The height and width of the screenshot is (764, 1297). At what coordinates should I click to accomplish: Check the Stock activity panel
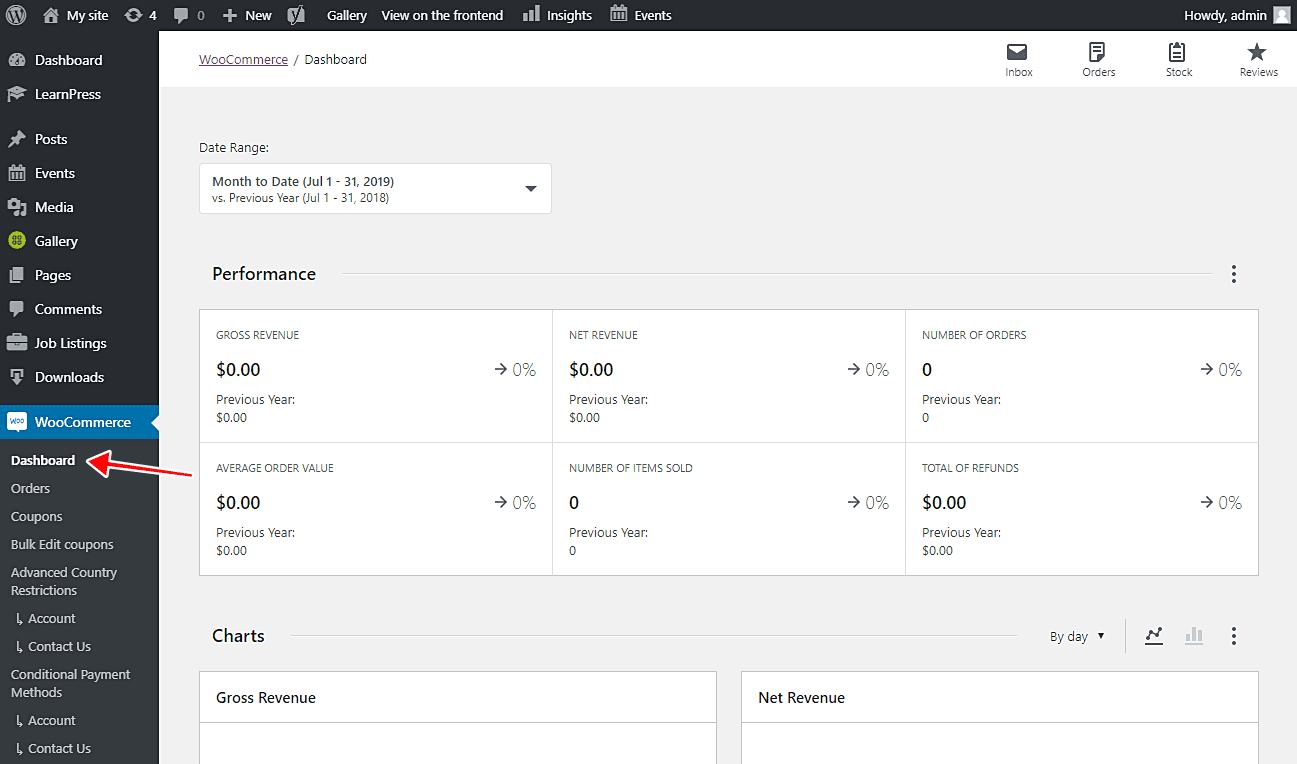coord(1178,58)
